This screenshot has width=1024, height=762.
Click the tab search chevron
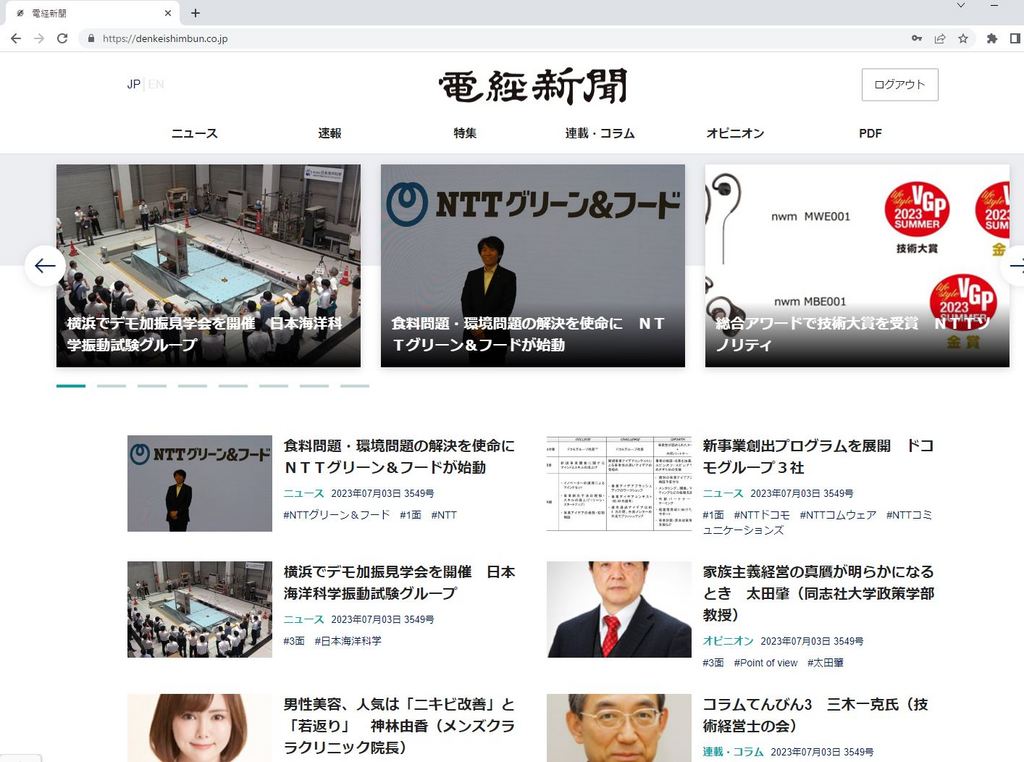coord(961,5)
